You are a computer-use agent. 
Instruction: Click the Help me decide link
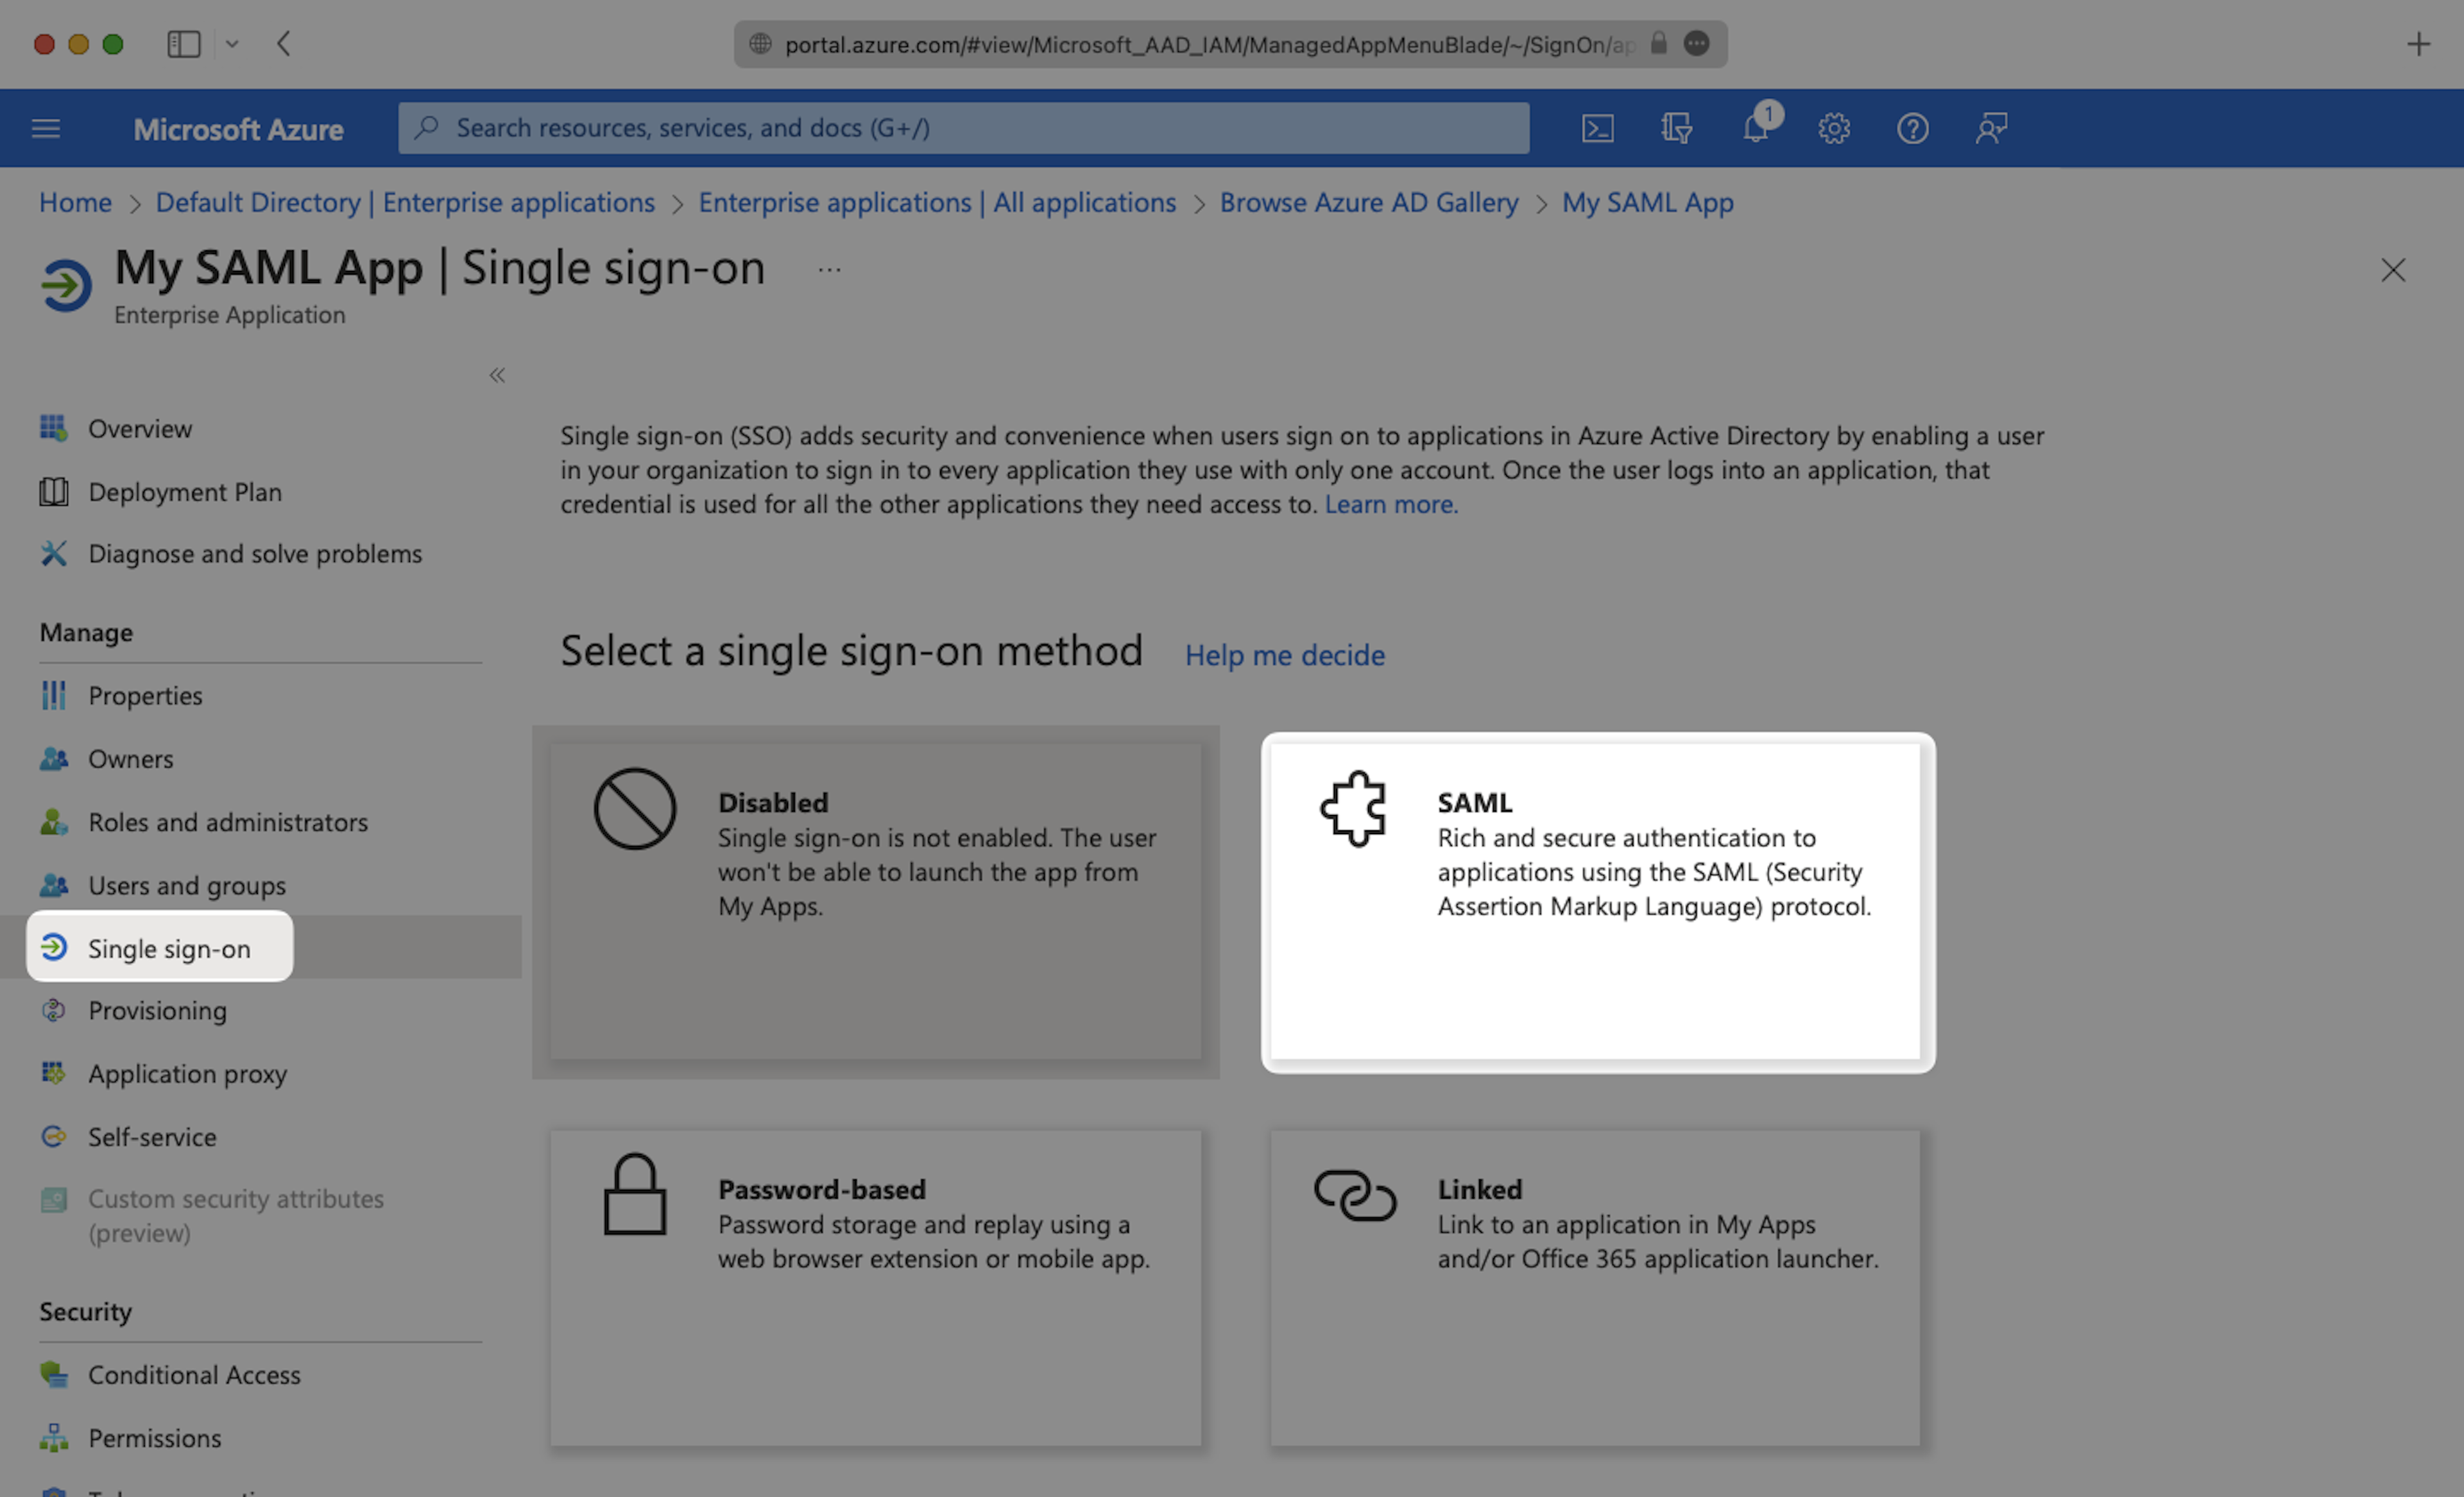tap(1284, 655)
